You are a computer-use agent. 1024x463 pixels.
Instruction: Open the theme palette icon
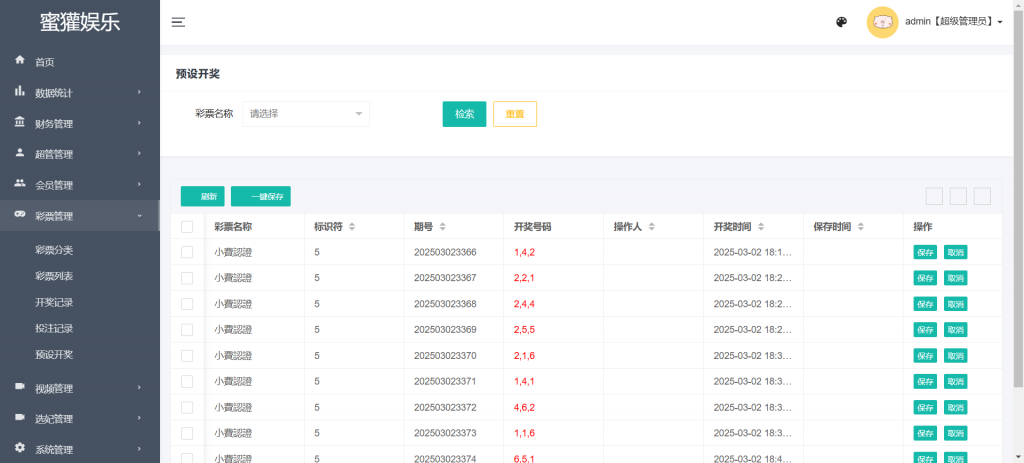click(841, 22)
